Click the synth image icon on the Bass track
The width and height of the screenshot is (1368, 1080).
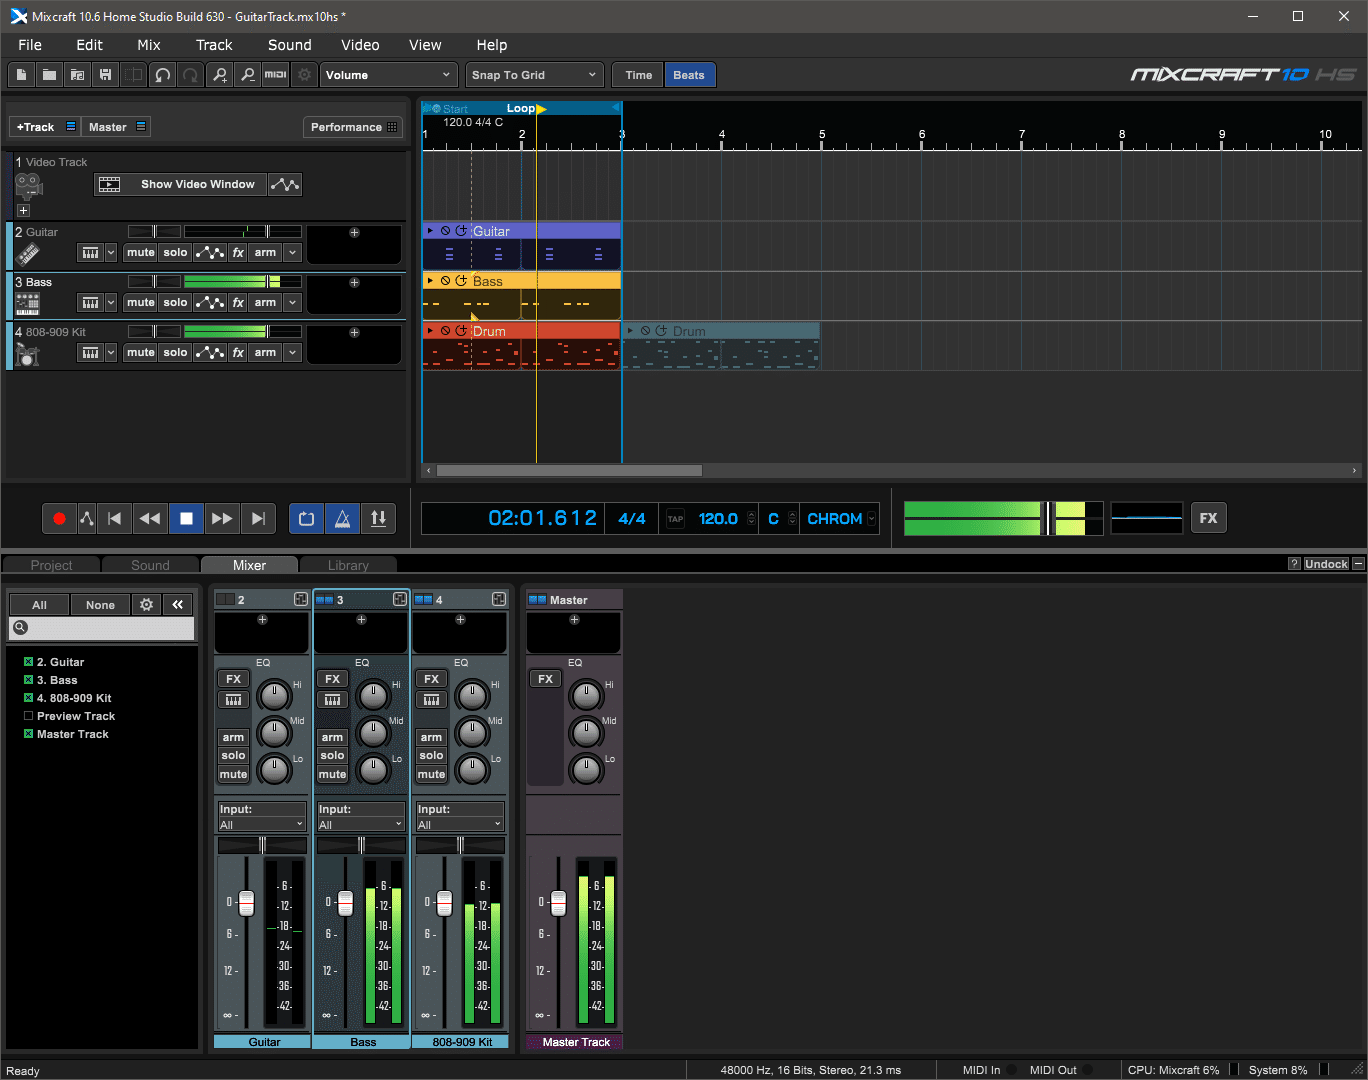click(28, 304)
